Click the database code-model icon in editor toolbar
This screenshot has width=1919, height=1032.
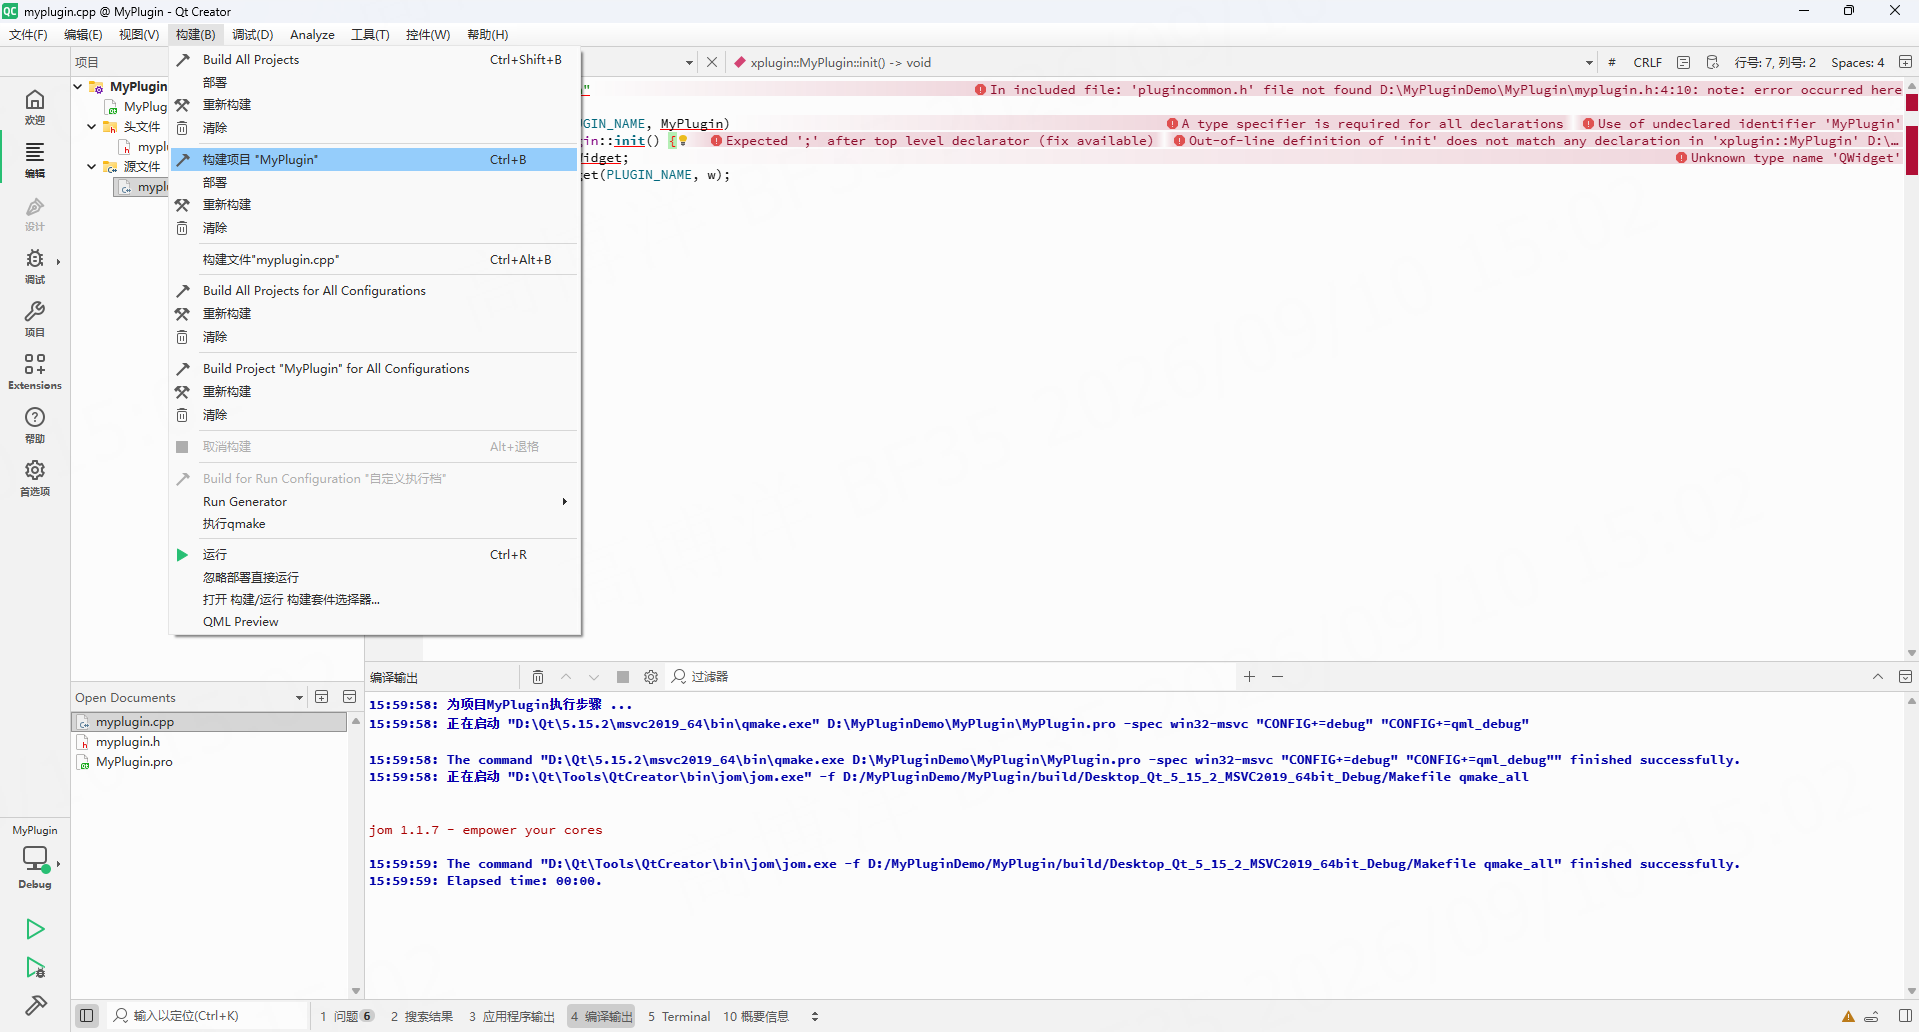1712,62
